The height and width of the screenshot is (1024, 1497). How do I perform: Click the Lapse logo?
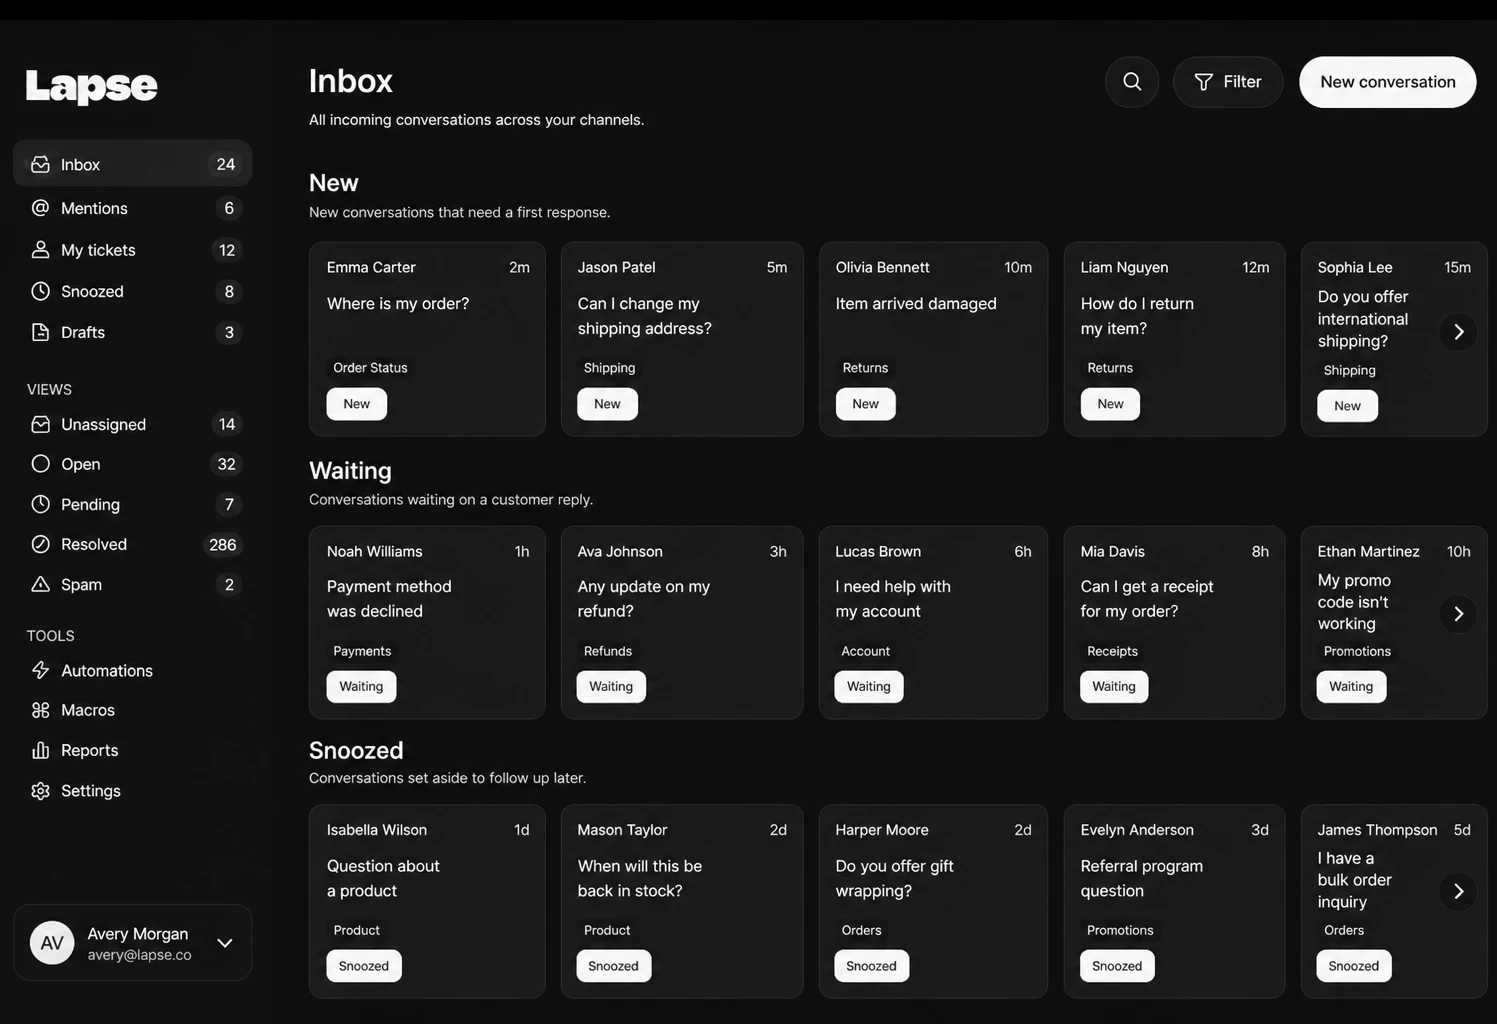click(x=91, y=87)
